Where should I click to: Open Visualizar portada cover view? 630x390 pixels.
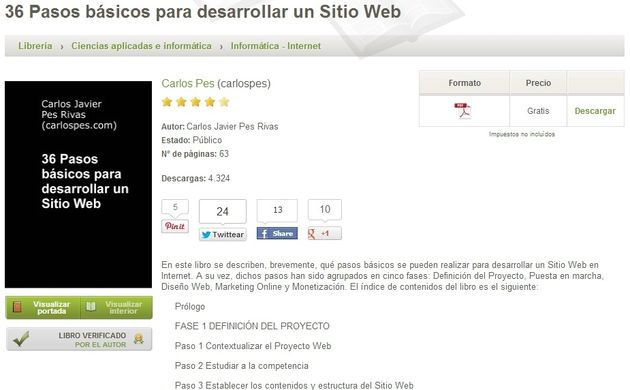coord(43,308)
